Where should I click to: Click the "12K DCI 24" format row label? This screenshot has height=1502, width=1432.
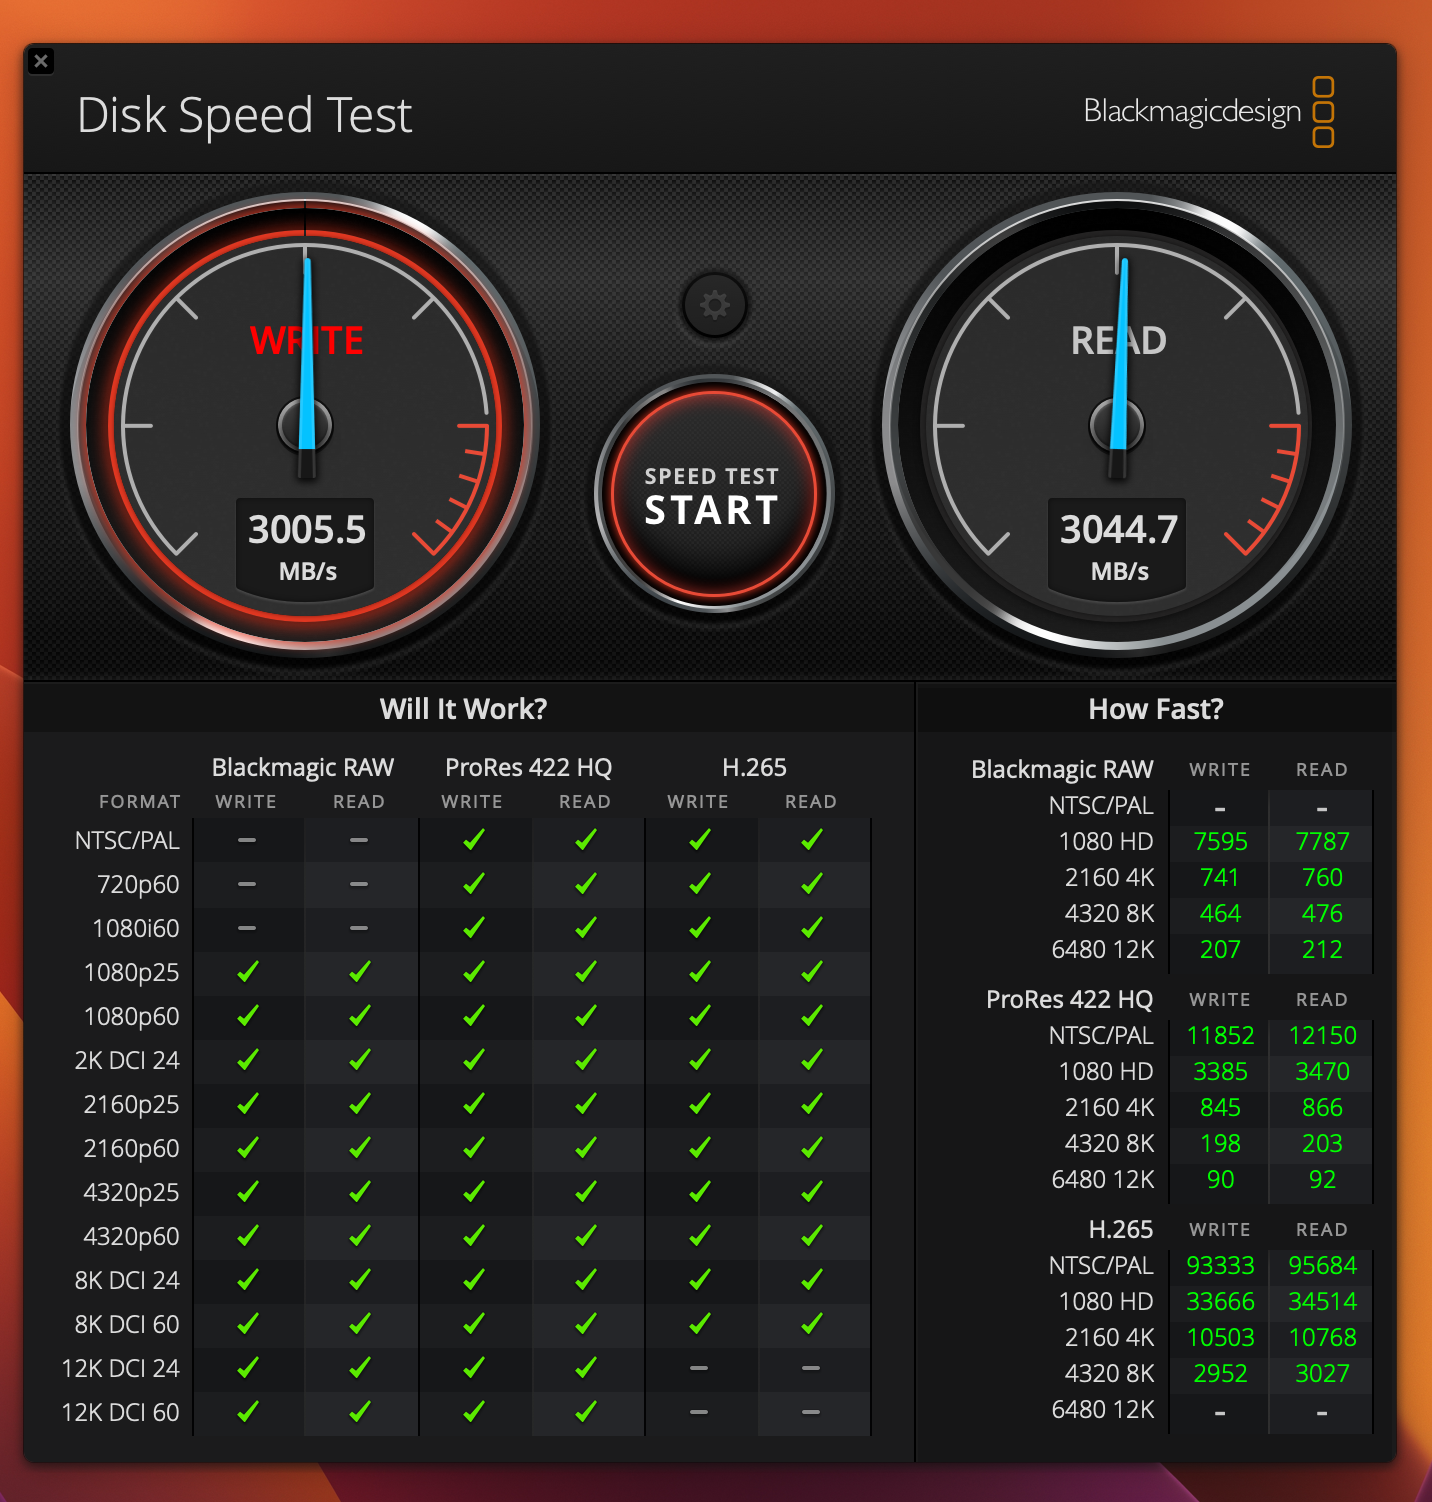pyautogui.click(x=121, y=1369)
